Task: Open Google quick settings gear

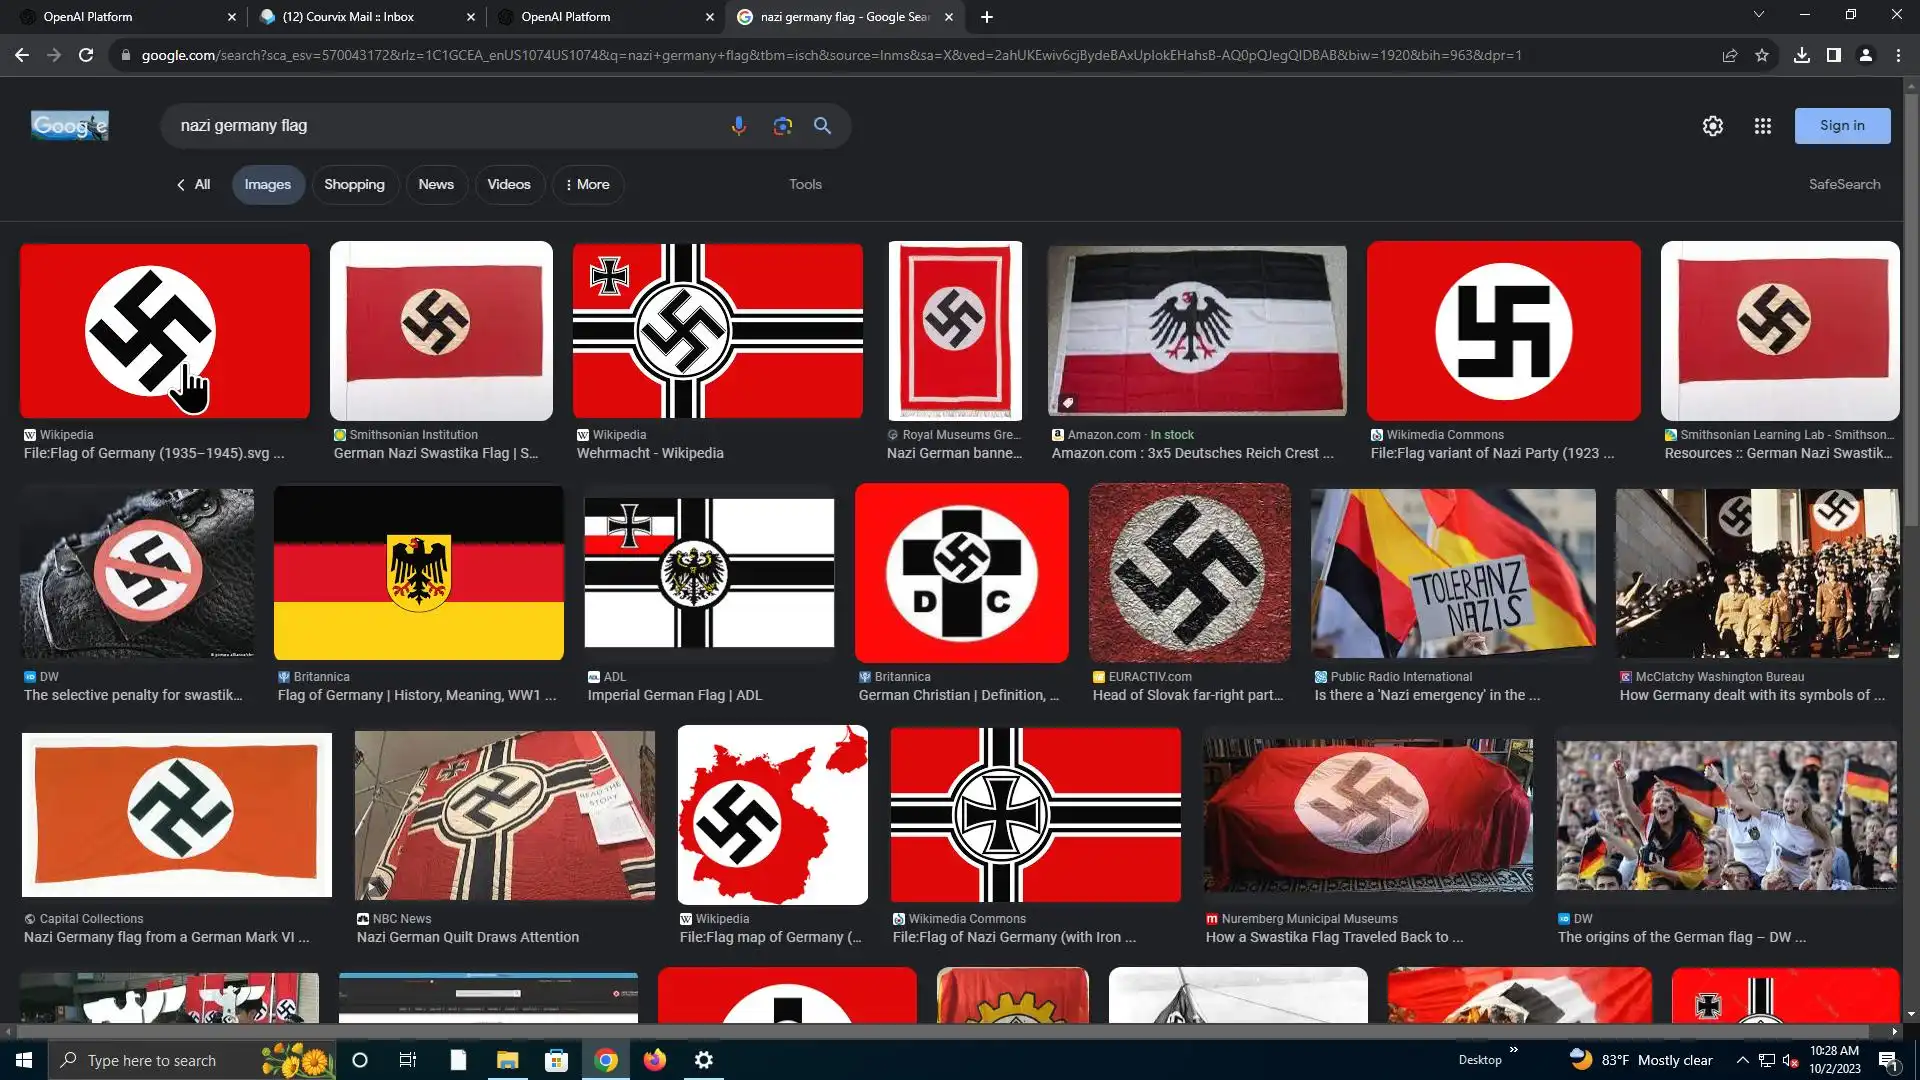Action: [x=1712, y=126]
